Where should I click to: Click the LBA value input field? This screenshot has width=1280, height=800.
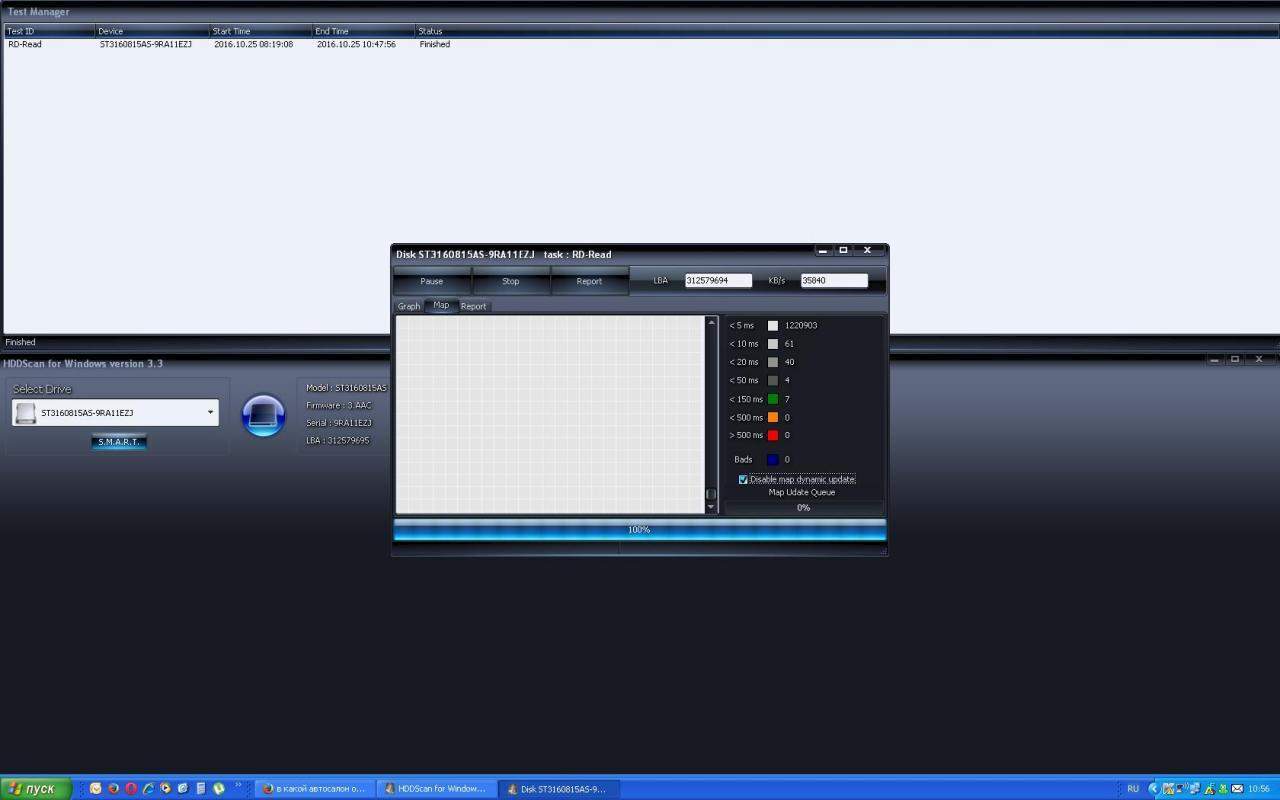click(x=717, y=281)
